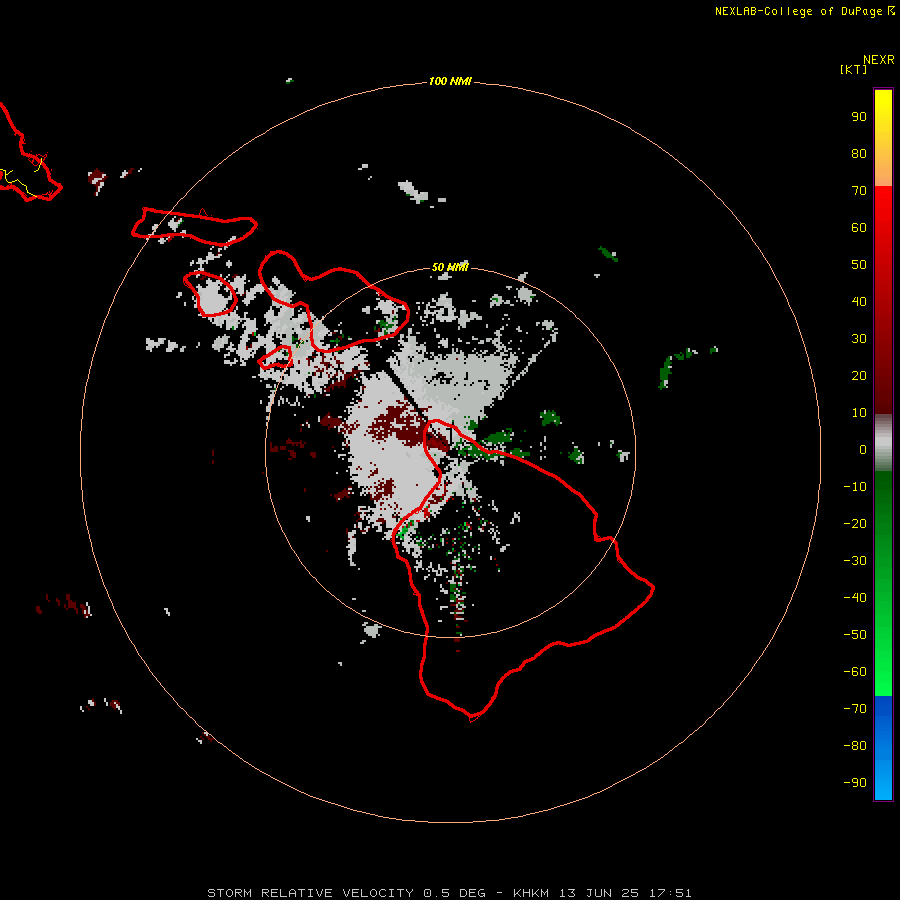Click the positive 40 knot scale label
This screenshot has height=900, width=900.
(x=859, y=302)
